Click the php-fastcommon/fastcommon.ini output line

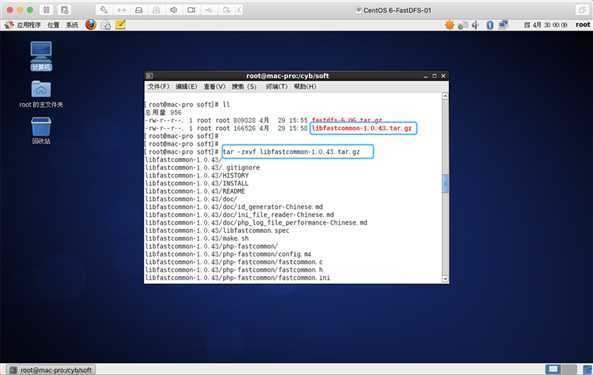pyautogui.click(x=238, y=278)
